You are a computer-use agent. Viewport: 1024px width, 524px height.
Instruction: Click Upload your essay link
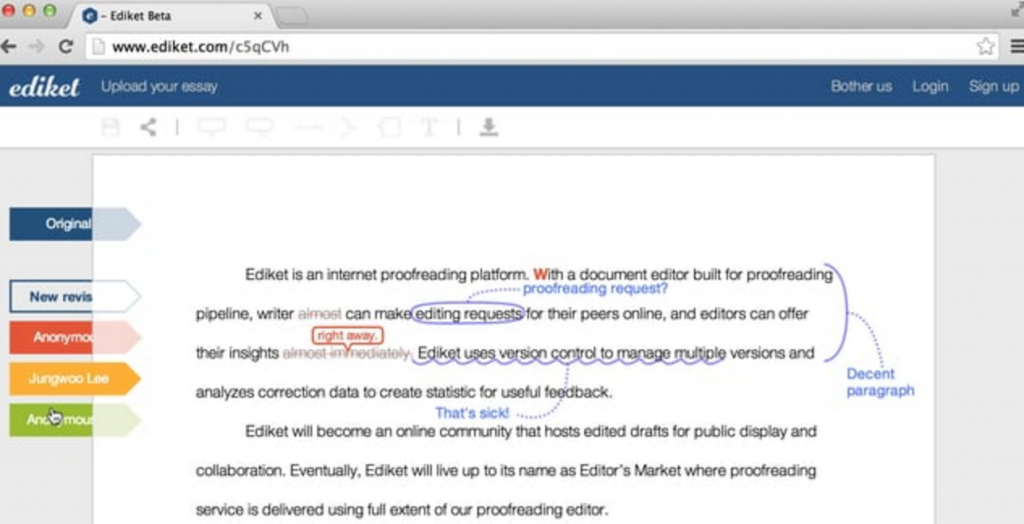click(159, 86)
